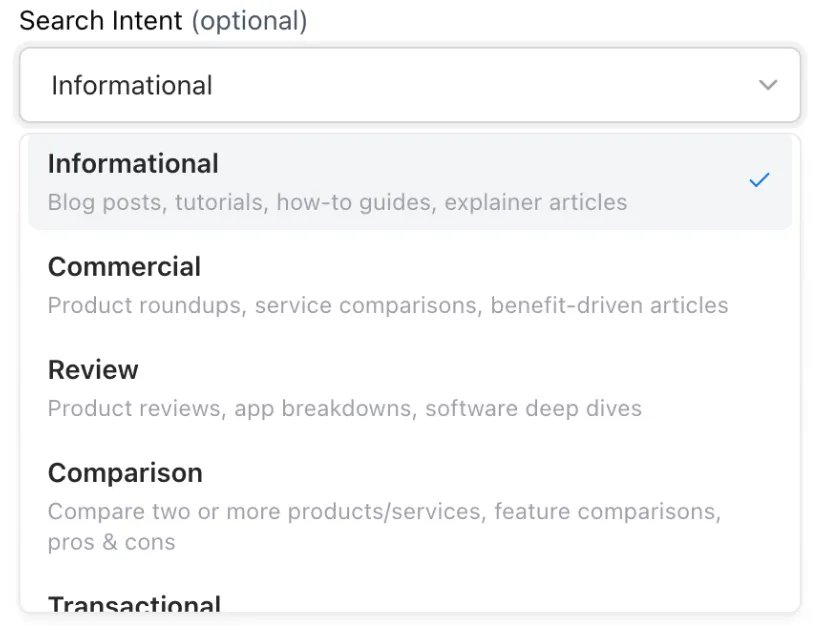Screen dimensions: 822x626
Task: Click the Search Intent (optional) label
Action: click(x=163, y=21)
